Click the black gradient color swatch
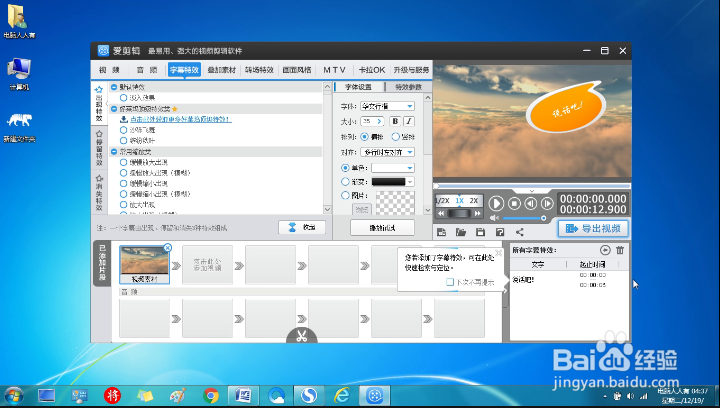Viewport: 720px width, 408px height. click(388, 182)
